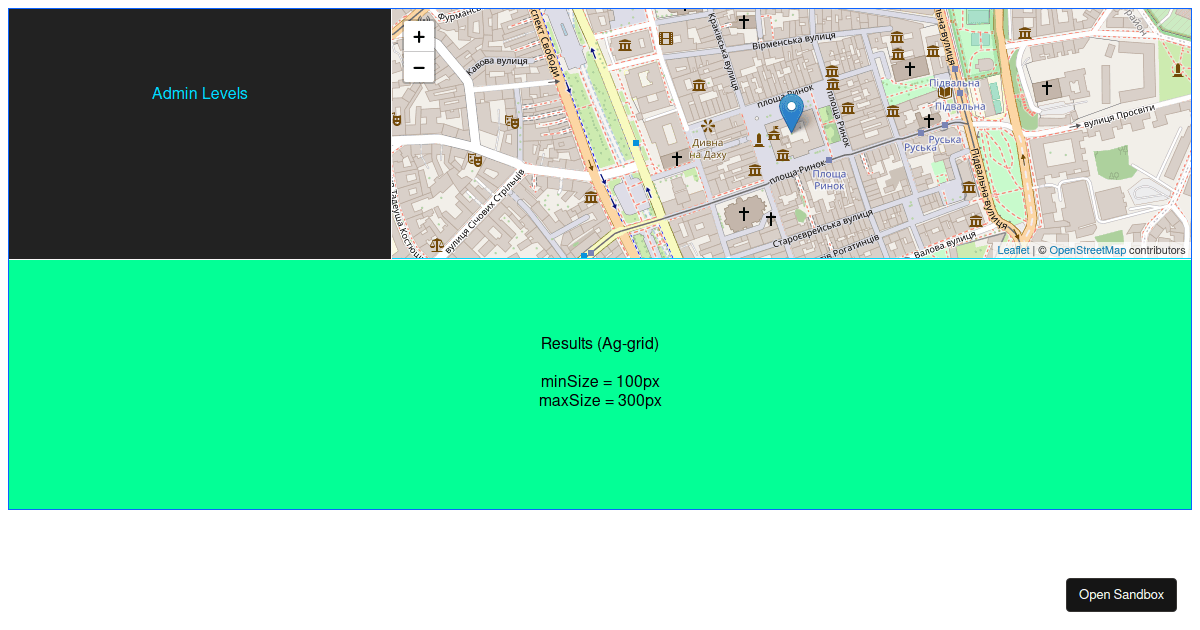Click the Площа Ринок place label

click(x=829, y=179)
